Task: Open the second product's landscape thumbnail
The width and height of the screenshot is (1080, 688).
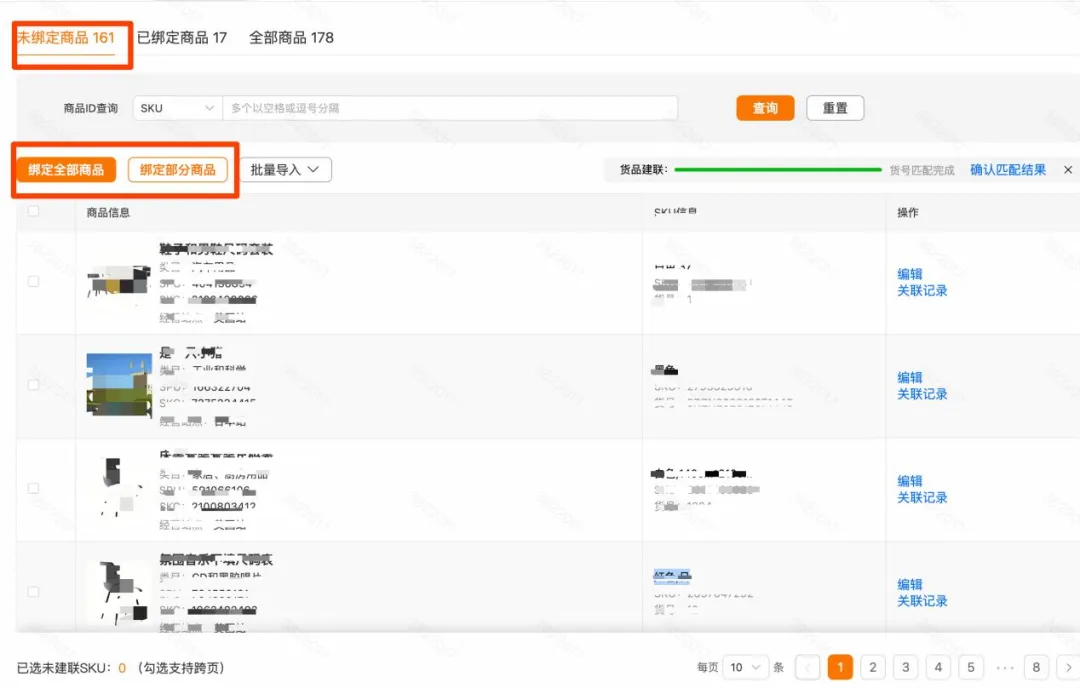Action: (x=119, y=385)
